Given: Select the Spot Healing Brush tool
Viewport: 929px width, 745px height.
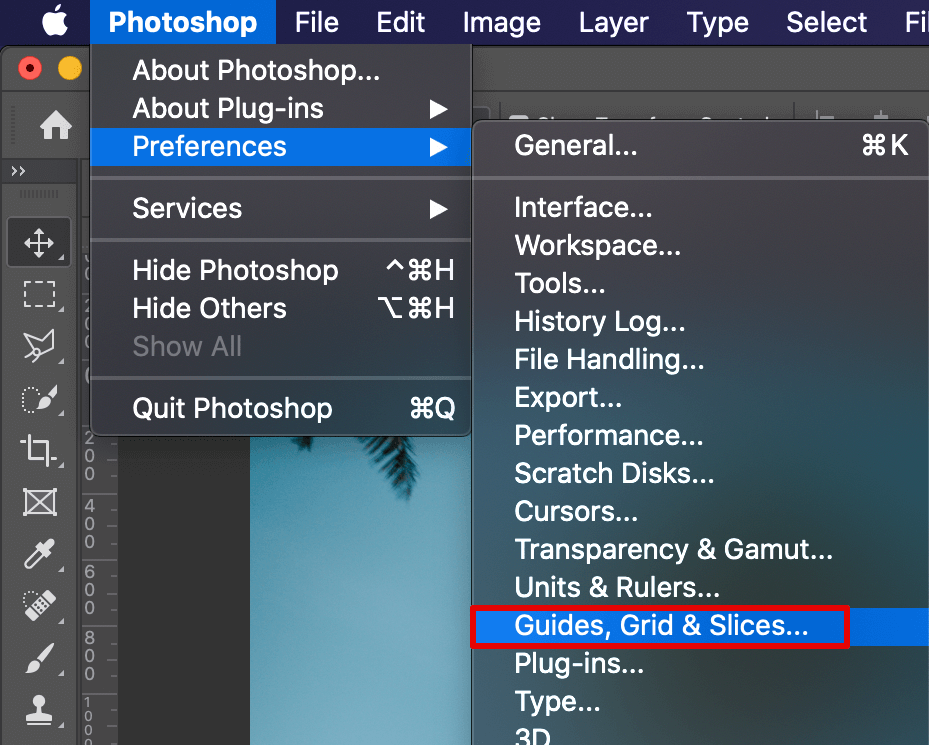Looking at the screenshot, I should click(39, 606).
